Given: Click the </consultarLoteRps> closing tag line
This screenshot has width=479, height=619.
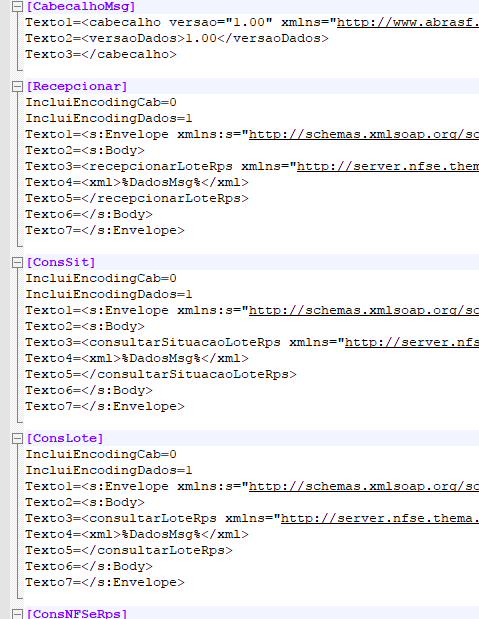Looking at the screenshot, I should pos(129,551).
